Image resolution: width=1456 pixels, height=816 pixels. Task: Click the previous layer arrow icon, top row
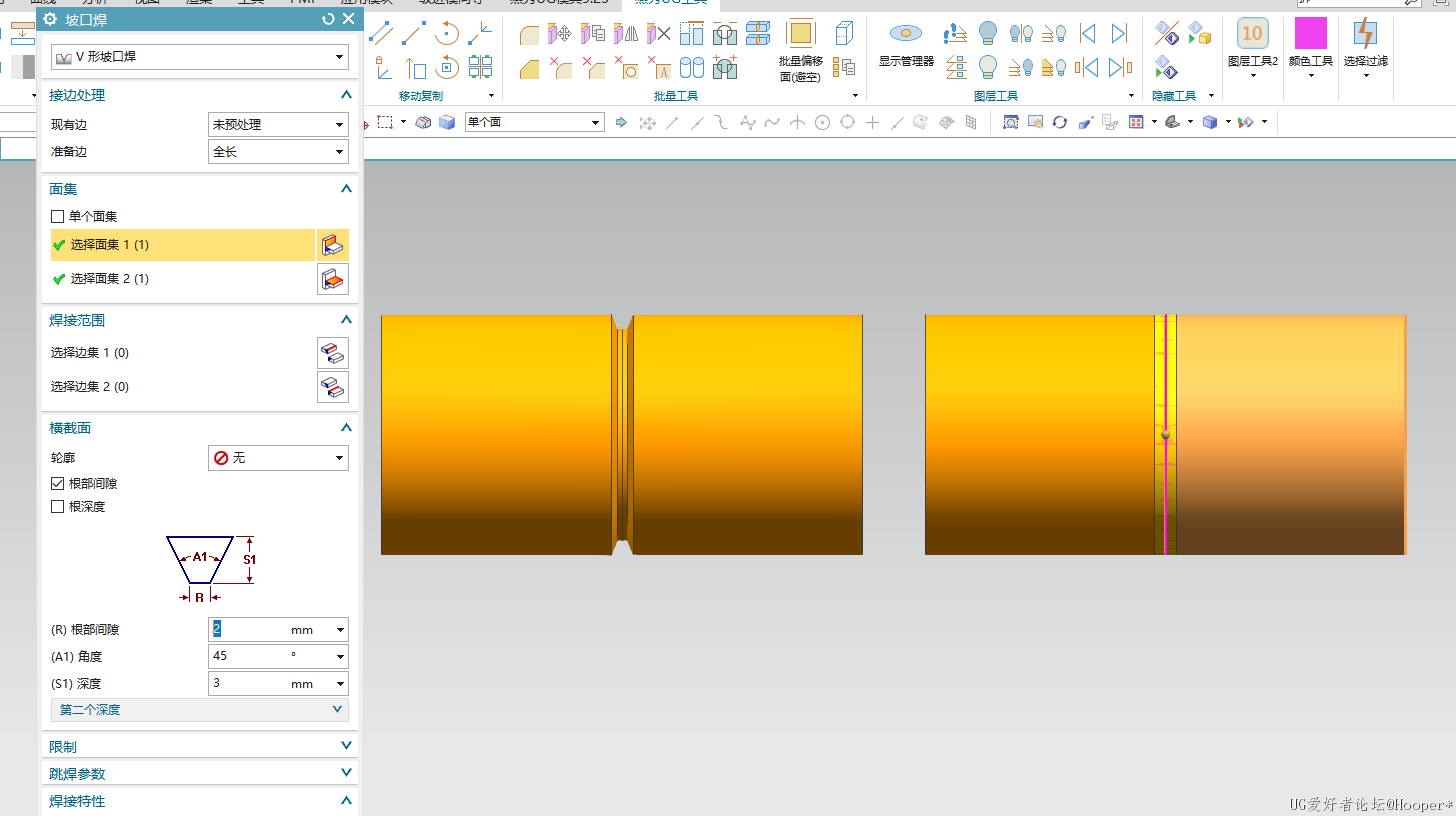[x=1087, y=33]
